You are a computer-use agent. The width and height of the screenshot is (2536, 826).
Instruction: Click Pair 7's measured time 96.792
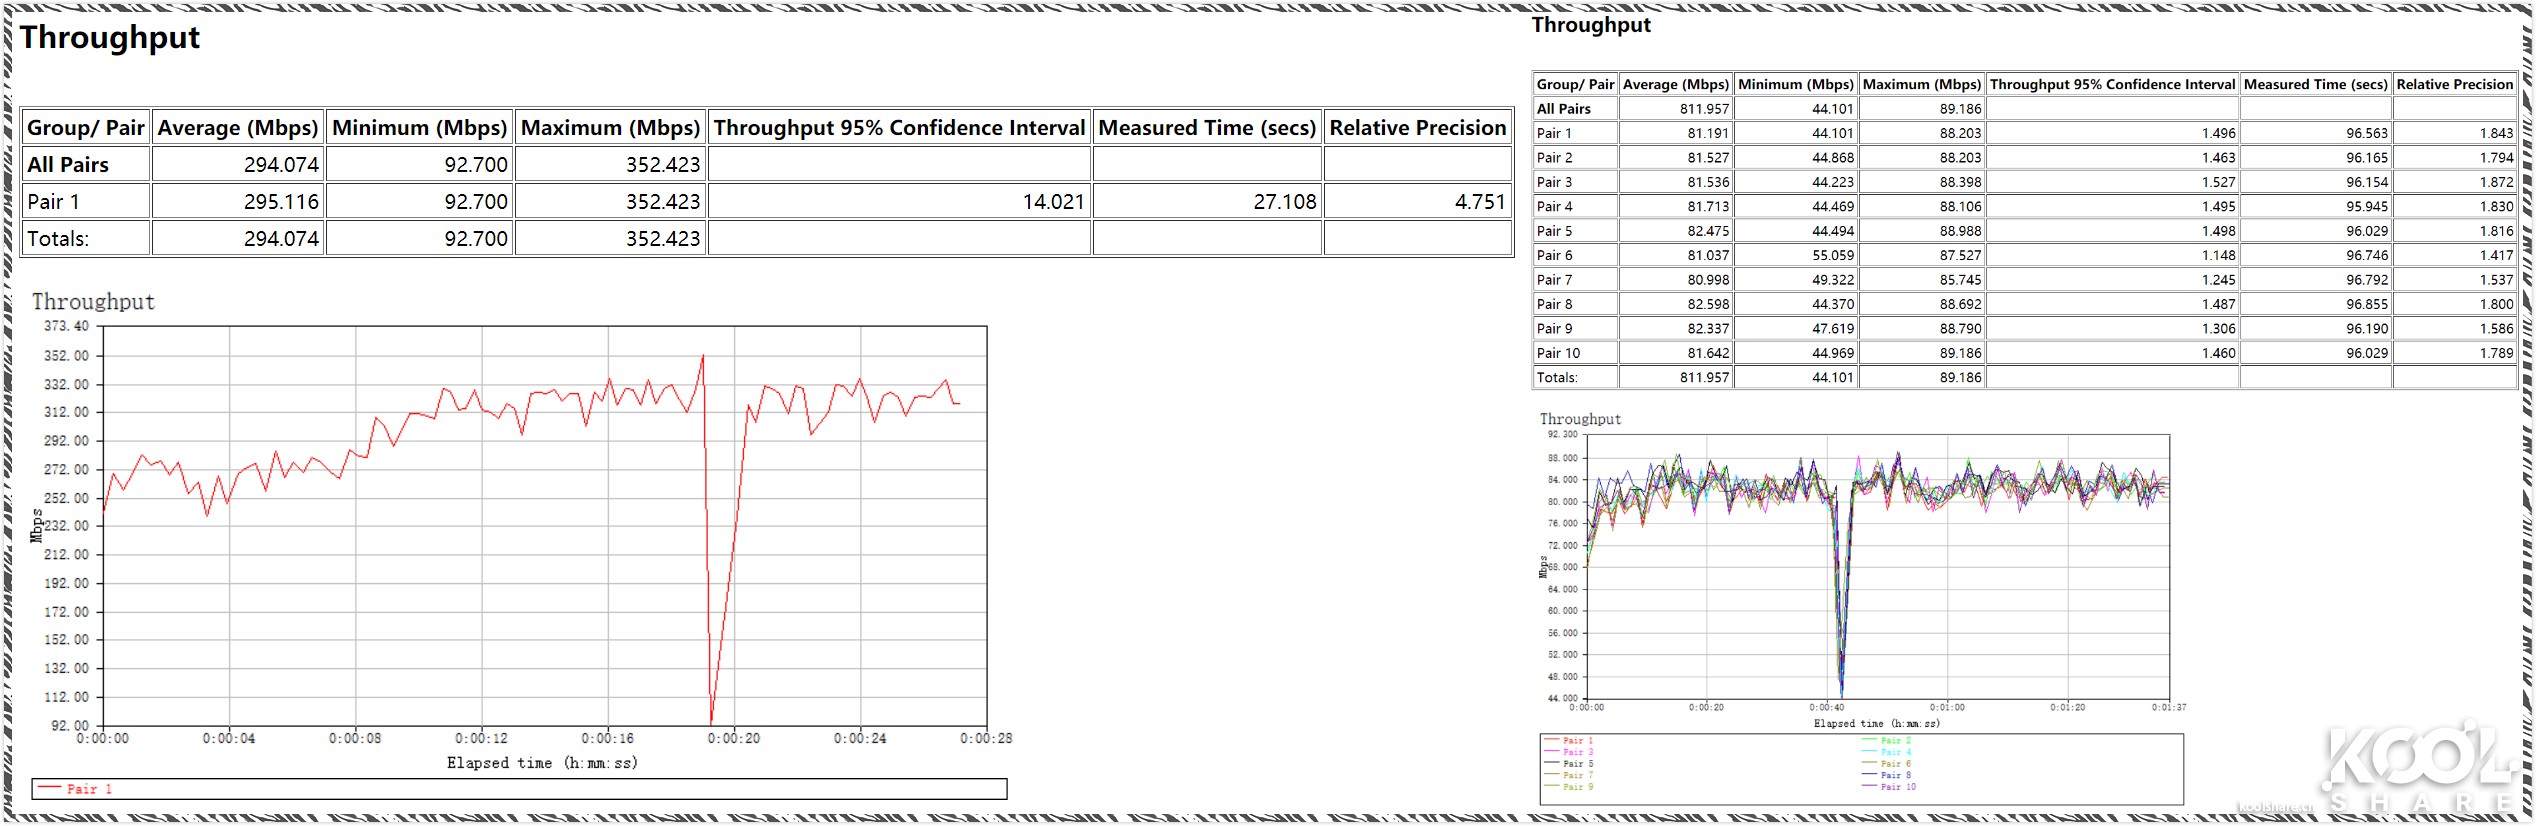point(2367,280)
